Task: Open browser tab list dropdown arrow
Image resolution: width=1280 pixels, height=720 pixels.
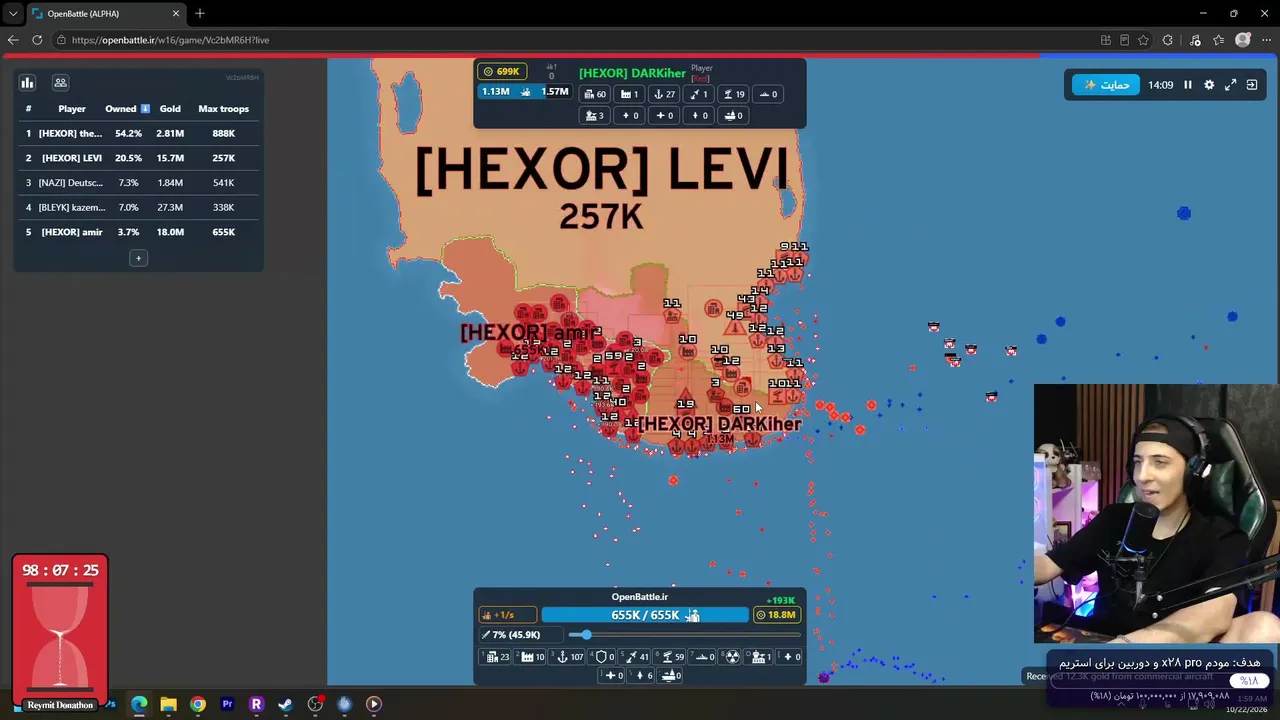Action: point(13,13)
